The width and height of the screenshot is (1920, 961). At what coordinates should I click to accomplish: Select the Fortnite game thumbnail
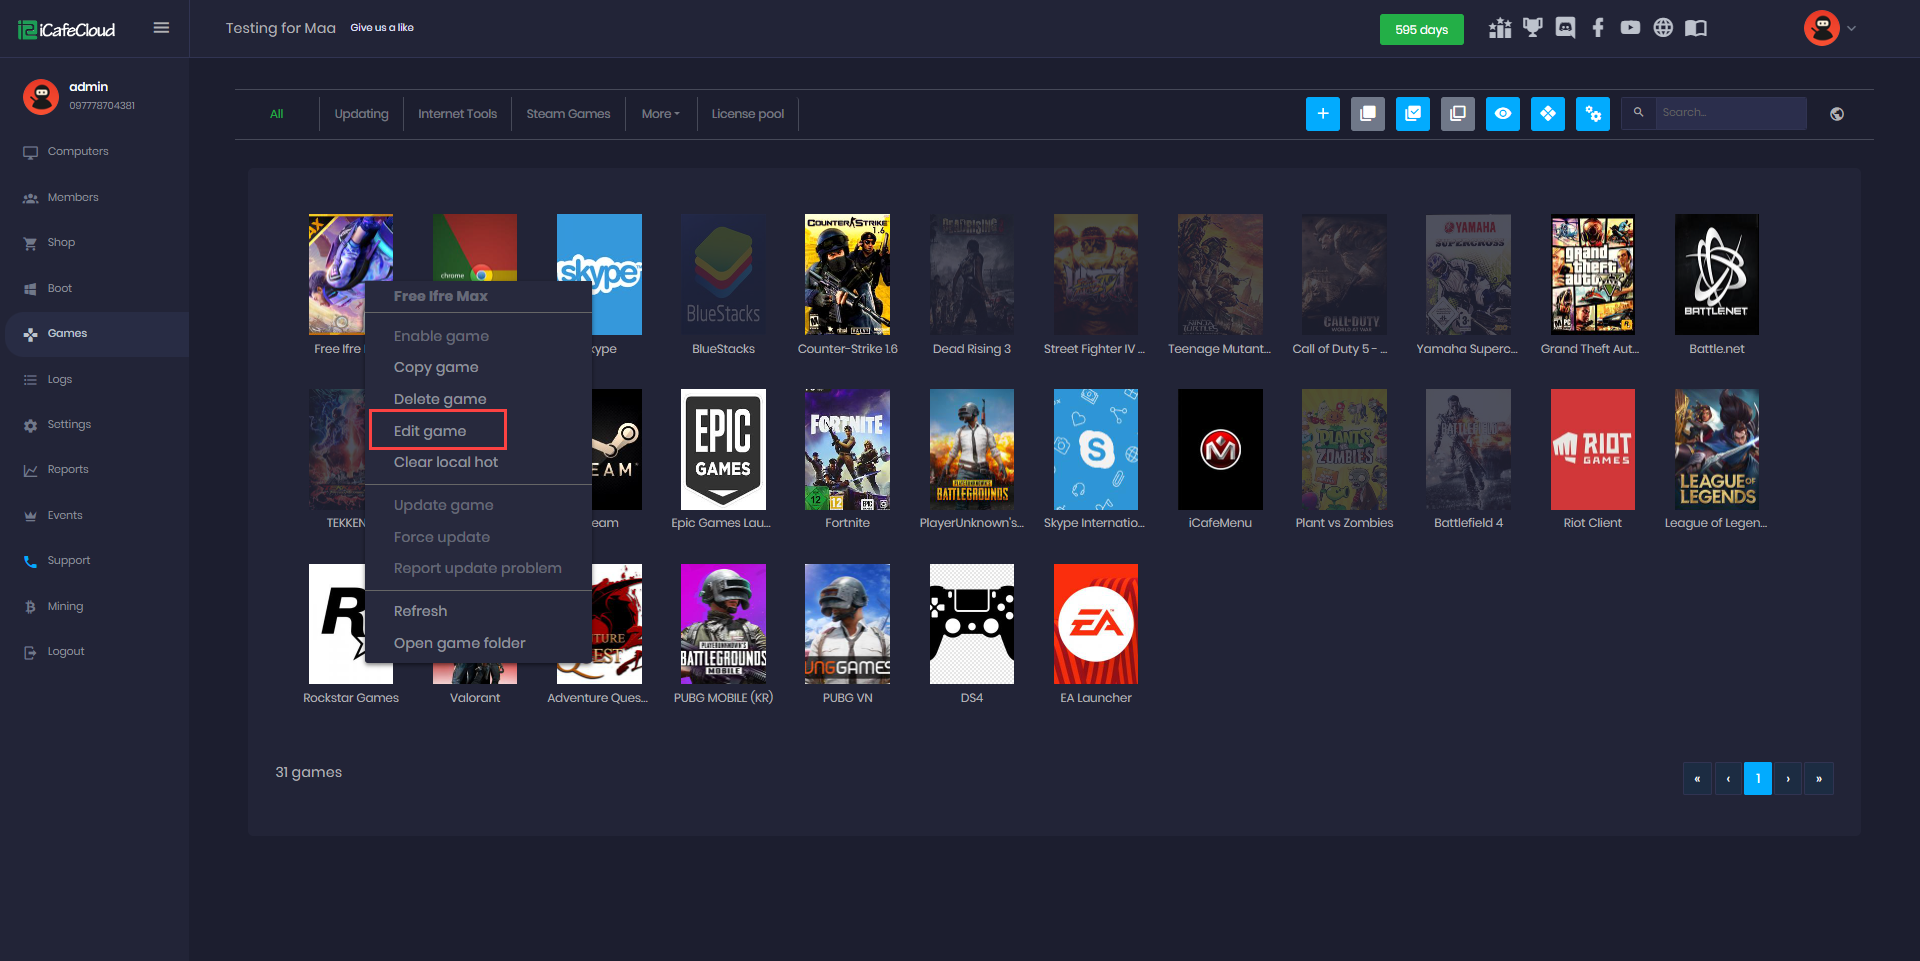click(847, 449)
